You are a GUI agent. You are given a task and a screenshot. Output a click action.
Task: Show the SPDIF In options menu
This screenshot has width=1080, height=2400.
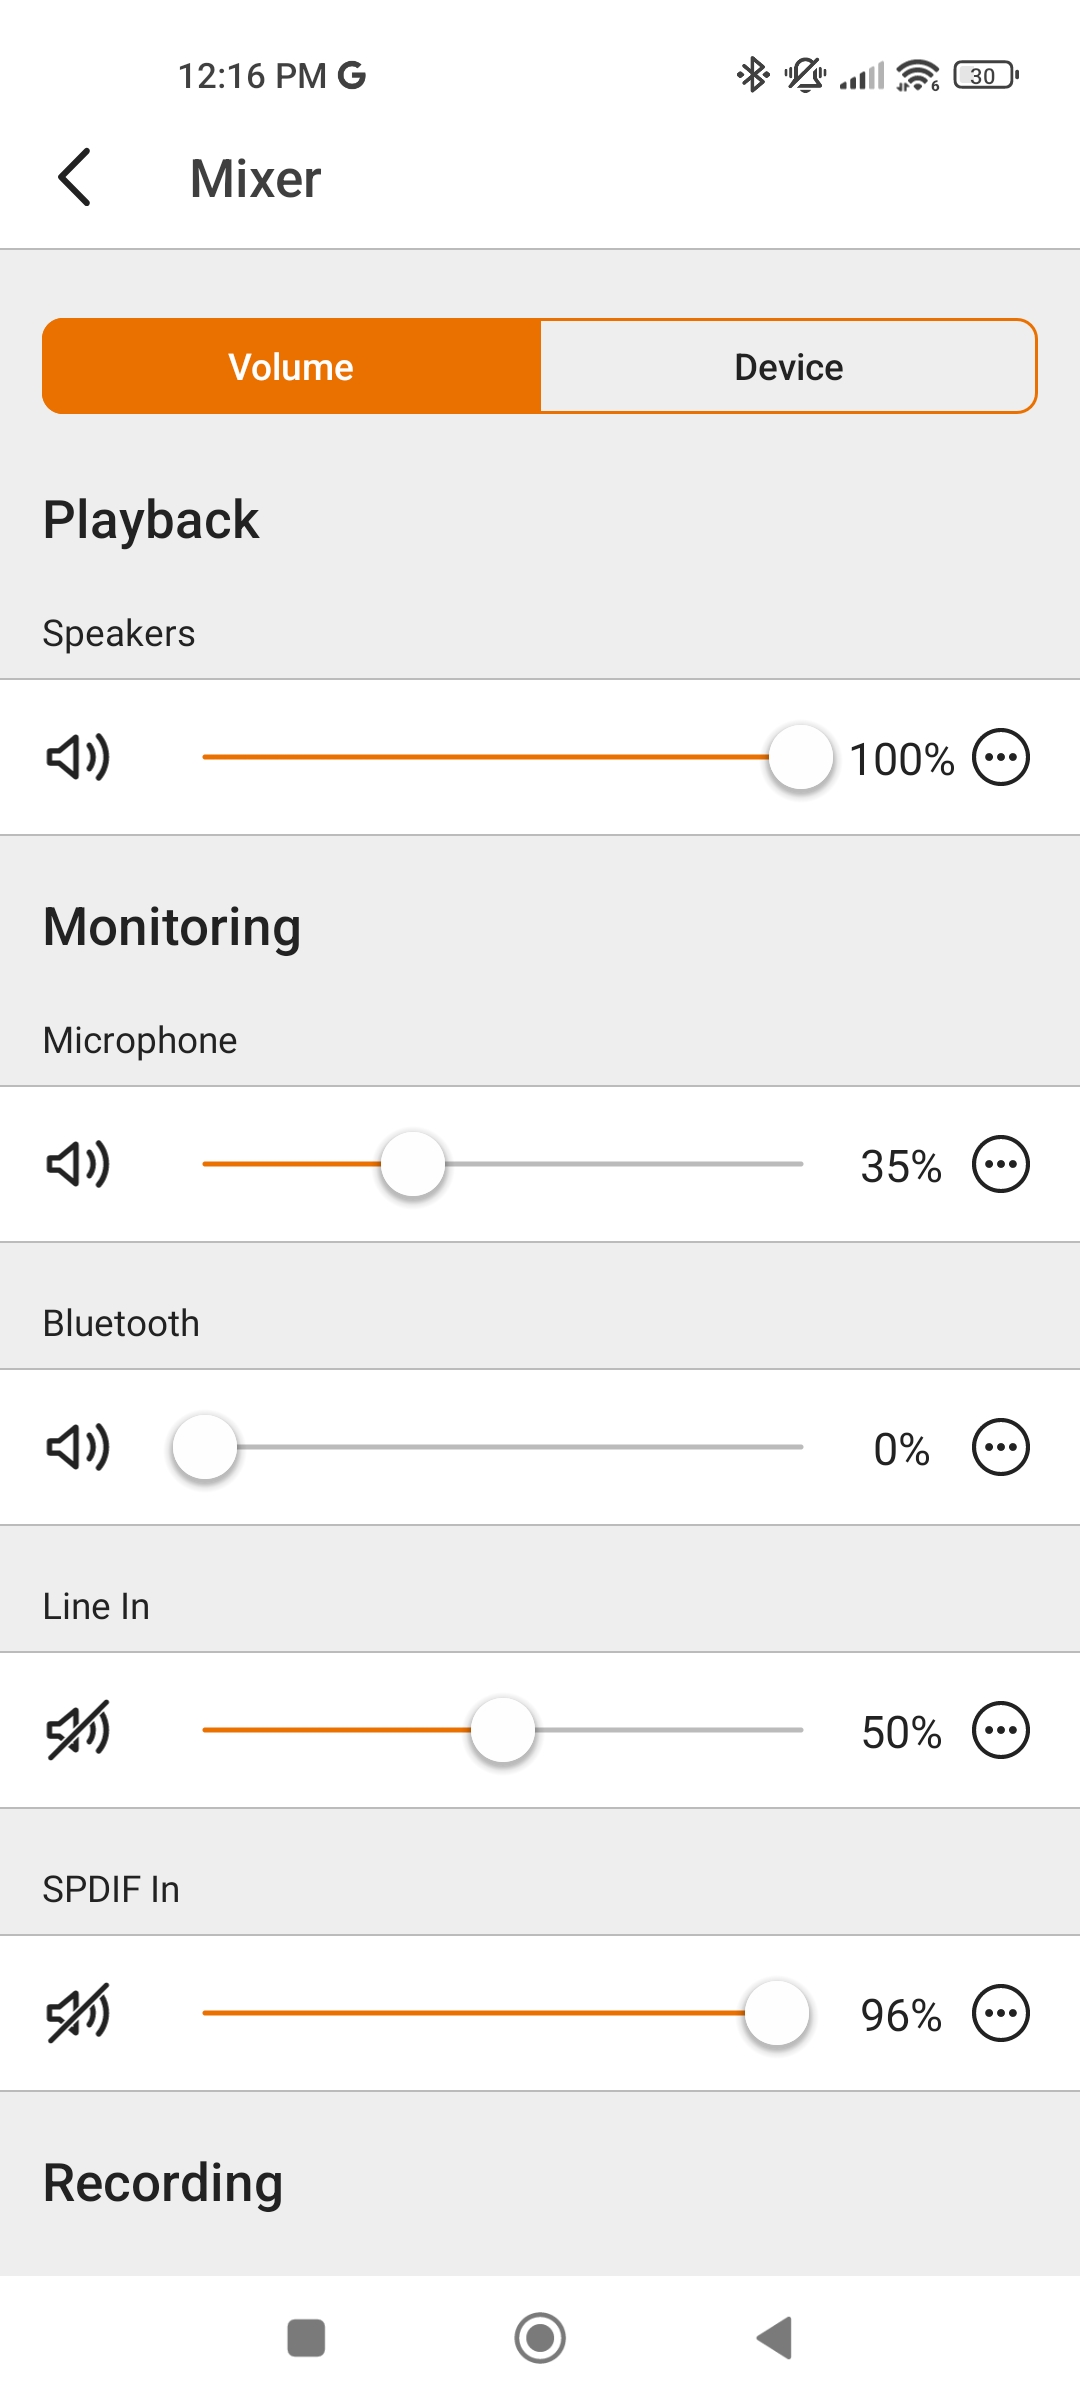click(x=1001, y=2013)
